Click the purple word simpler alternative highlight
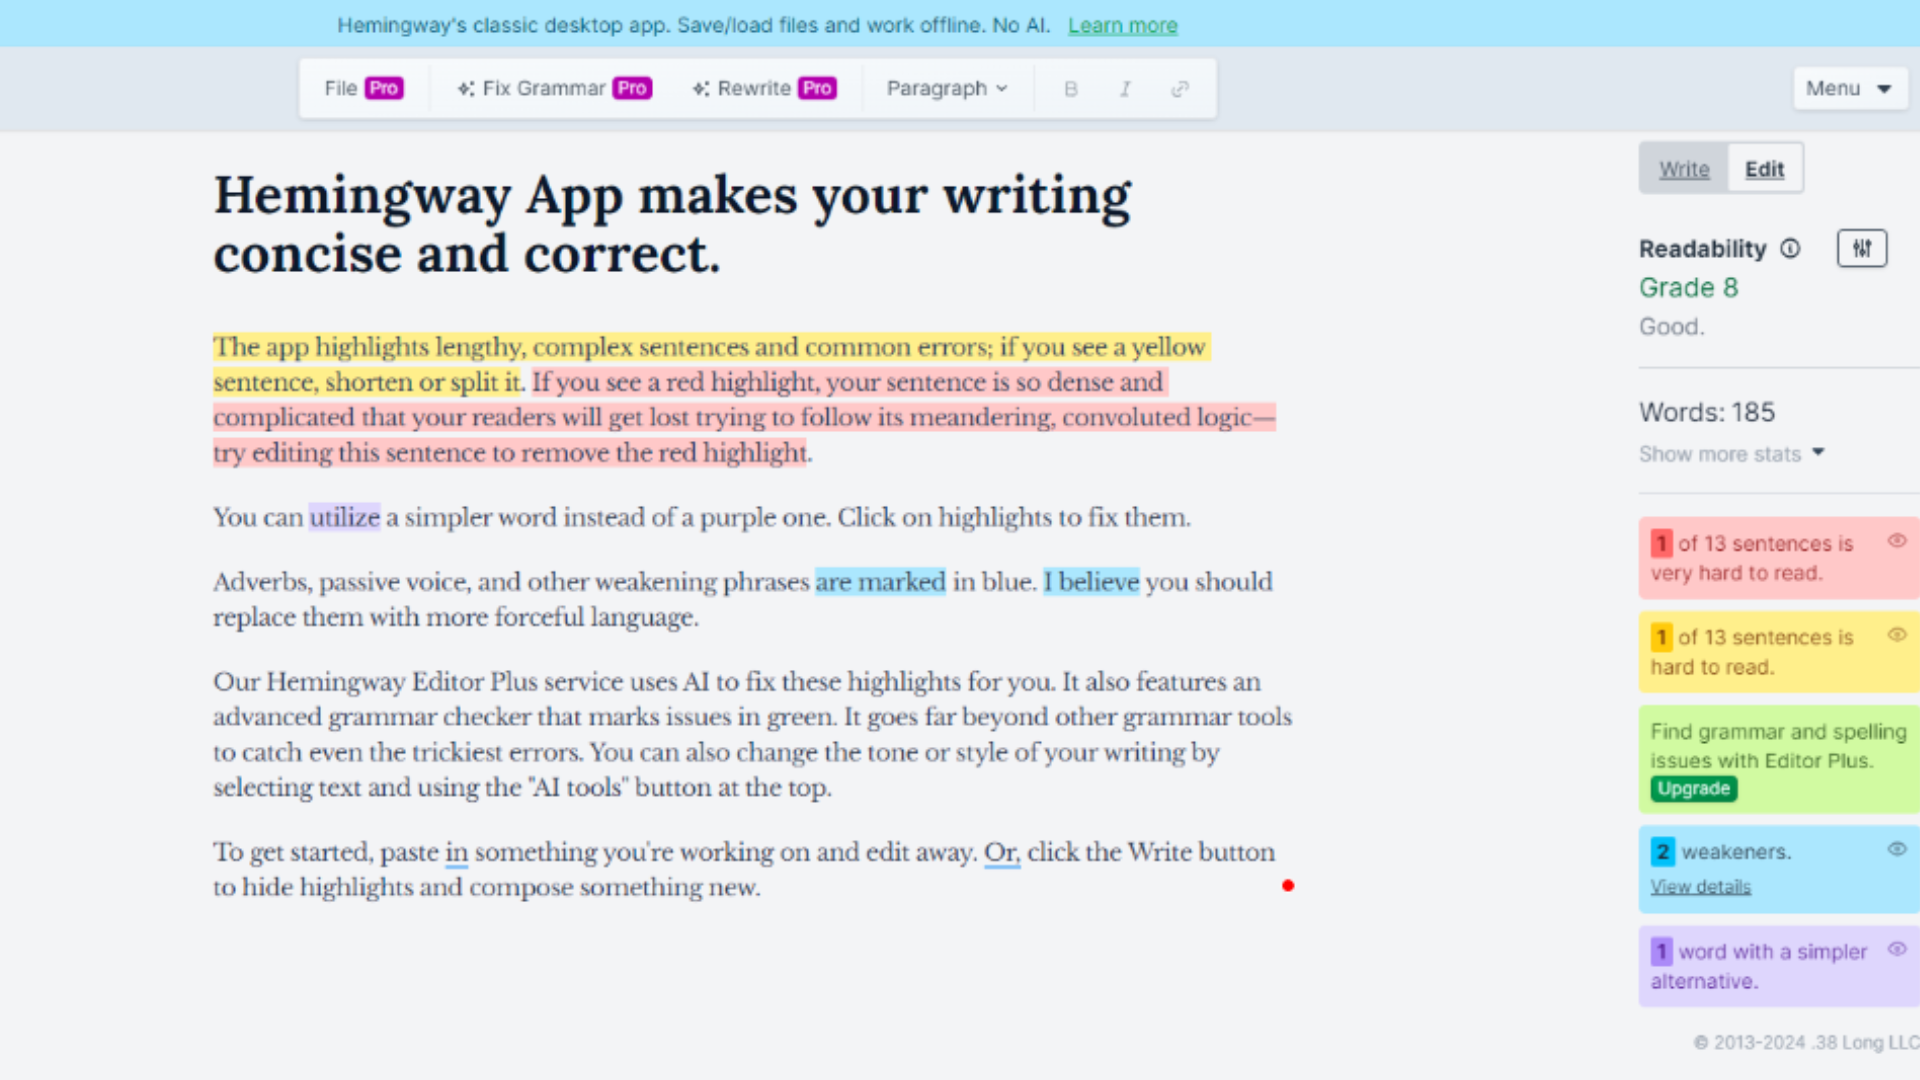 342,517
